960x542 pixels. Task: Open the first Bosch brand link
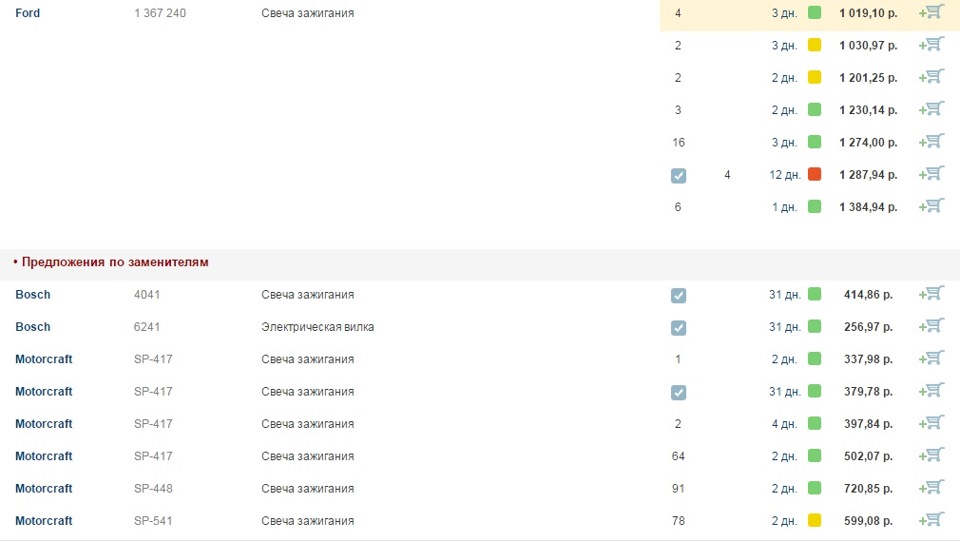click(x=33, y=295)
